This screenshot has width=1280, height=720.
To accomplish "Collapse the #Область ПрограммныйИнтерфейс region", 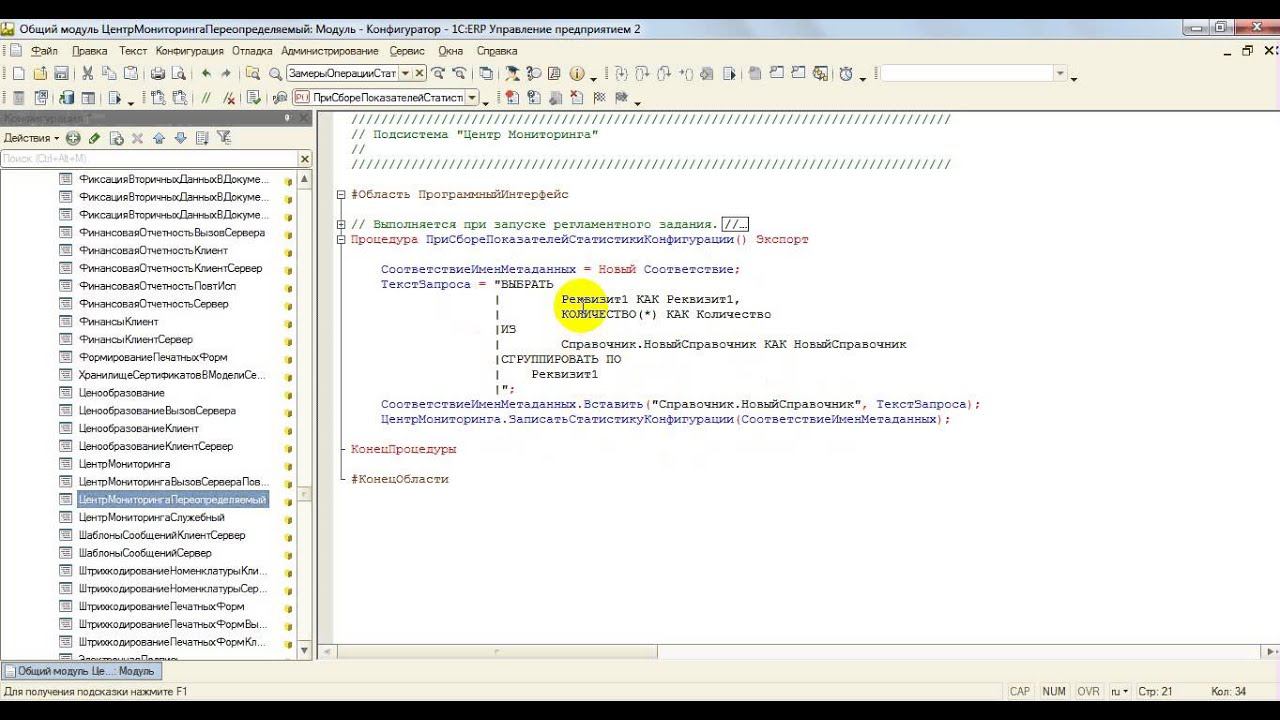I will (341, 195).
